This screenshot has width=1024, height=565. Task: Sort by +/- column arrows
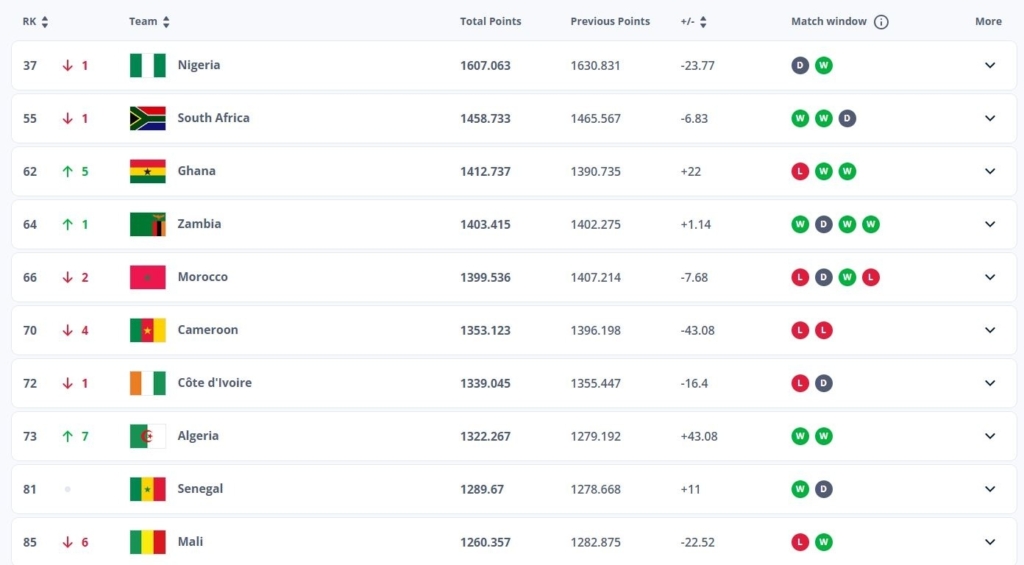pyautogui.click(x=703, y=22)
